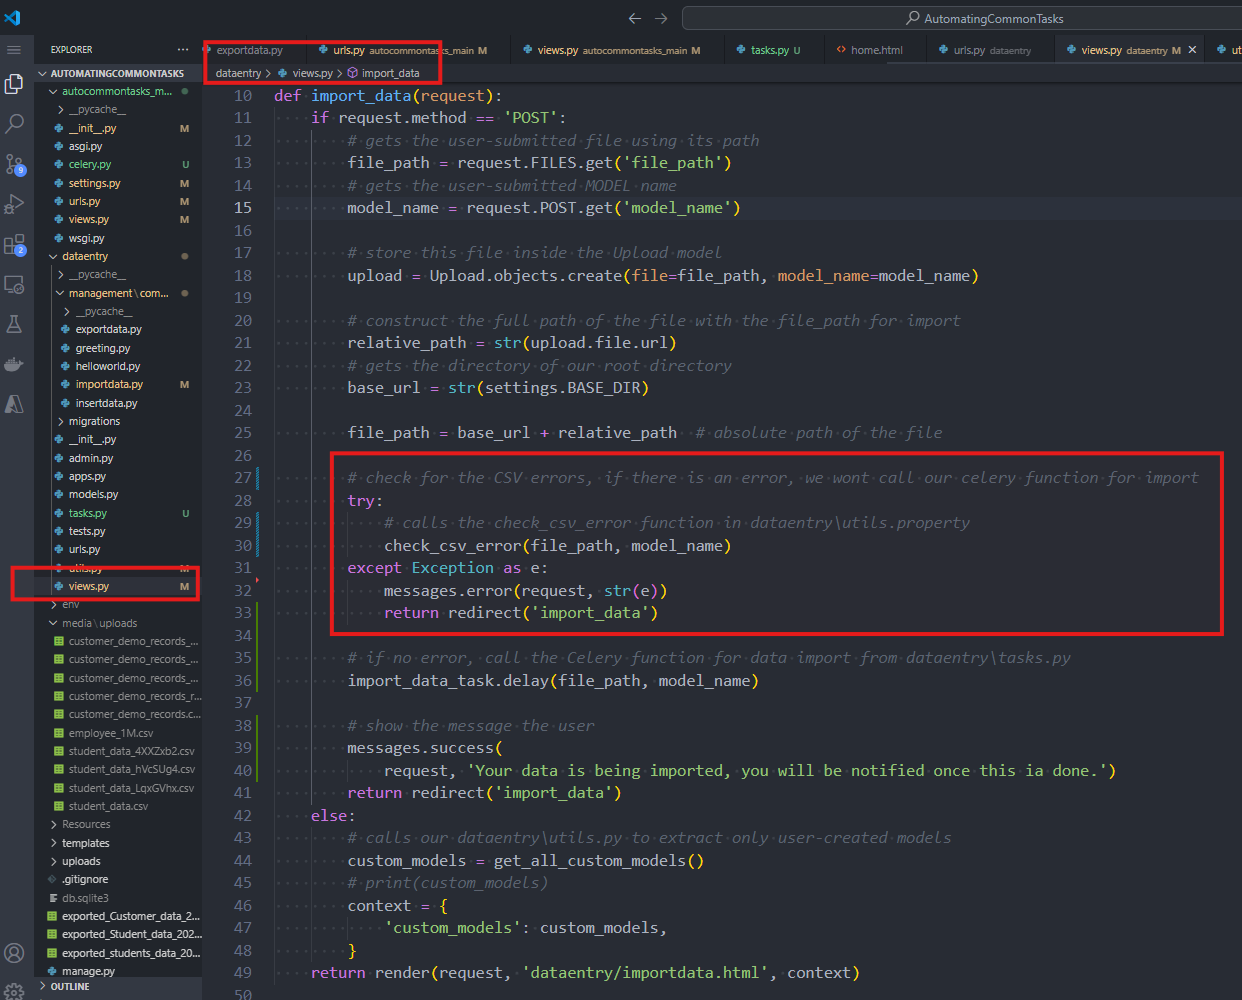1242x1000 pixels.
Task: Collapse the management\com... folder
Action: [x=117, y=293]
